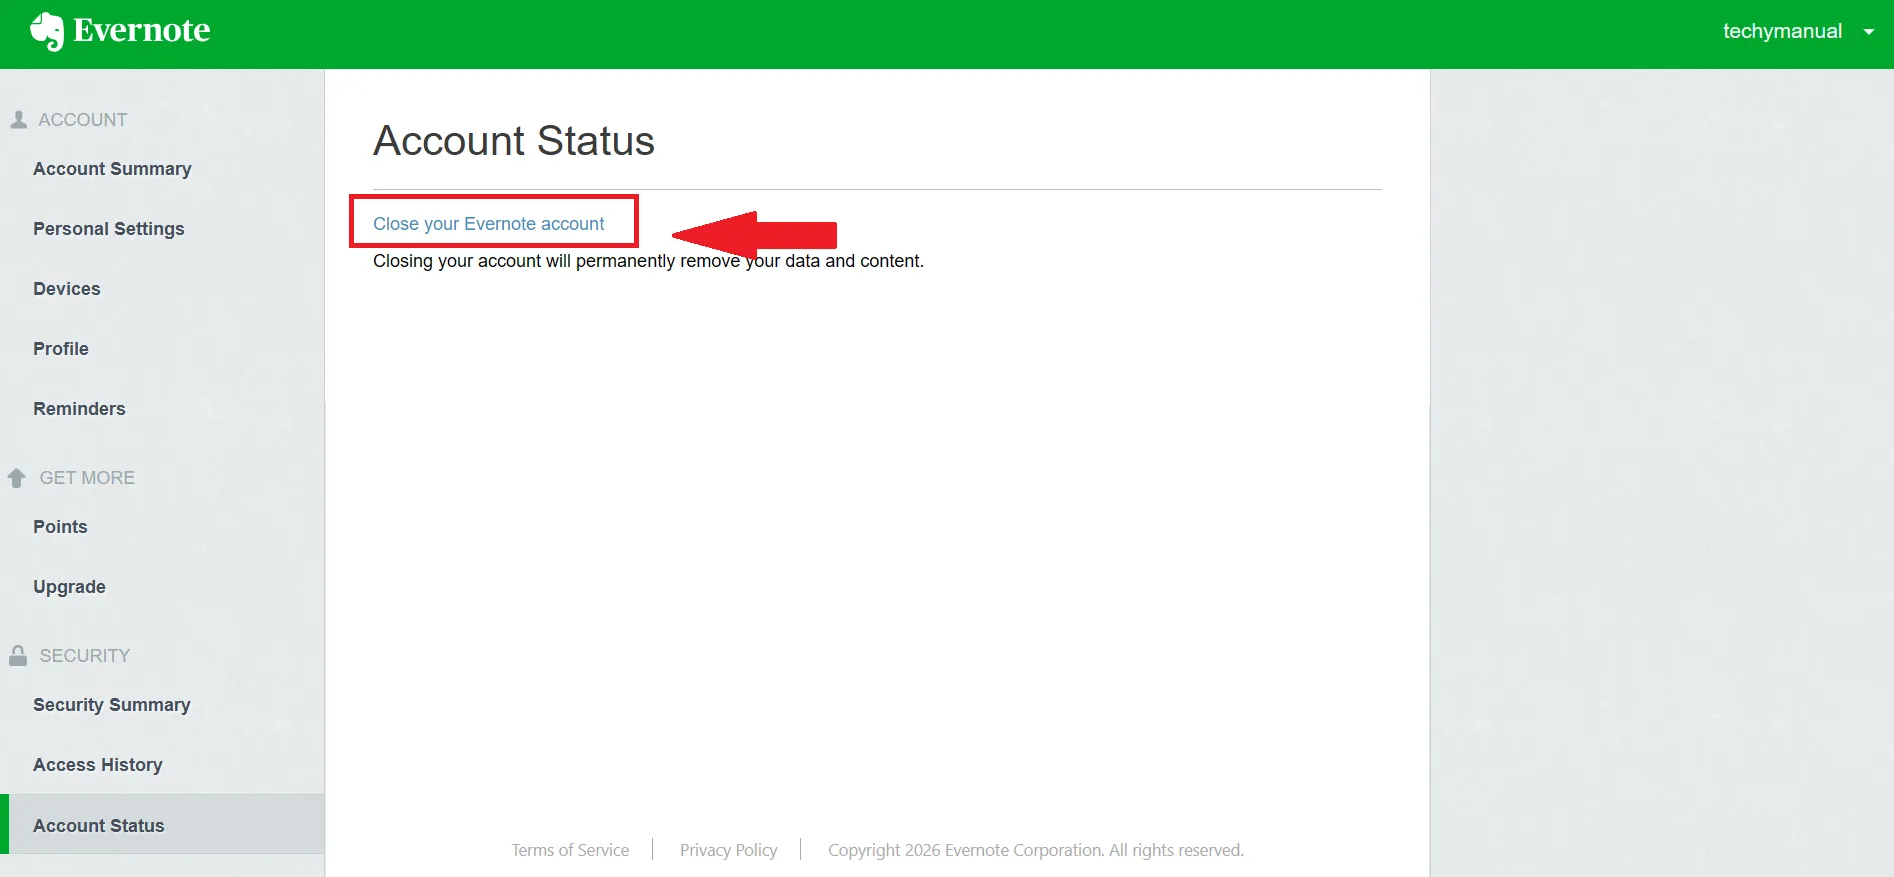1894x877 pixels.
Task: Click the Account Status page title
Action: point(514,141)
